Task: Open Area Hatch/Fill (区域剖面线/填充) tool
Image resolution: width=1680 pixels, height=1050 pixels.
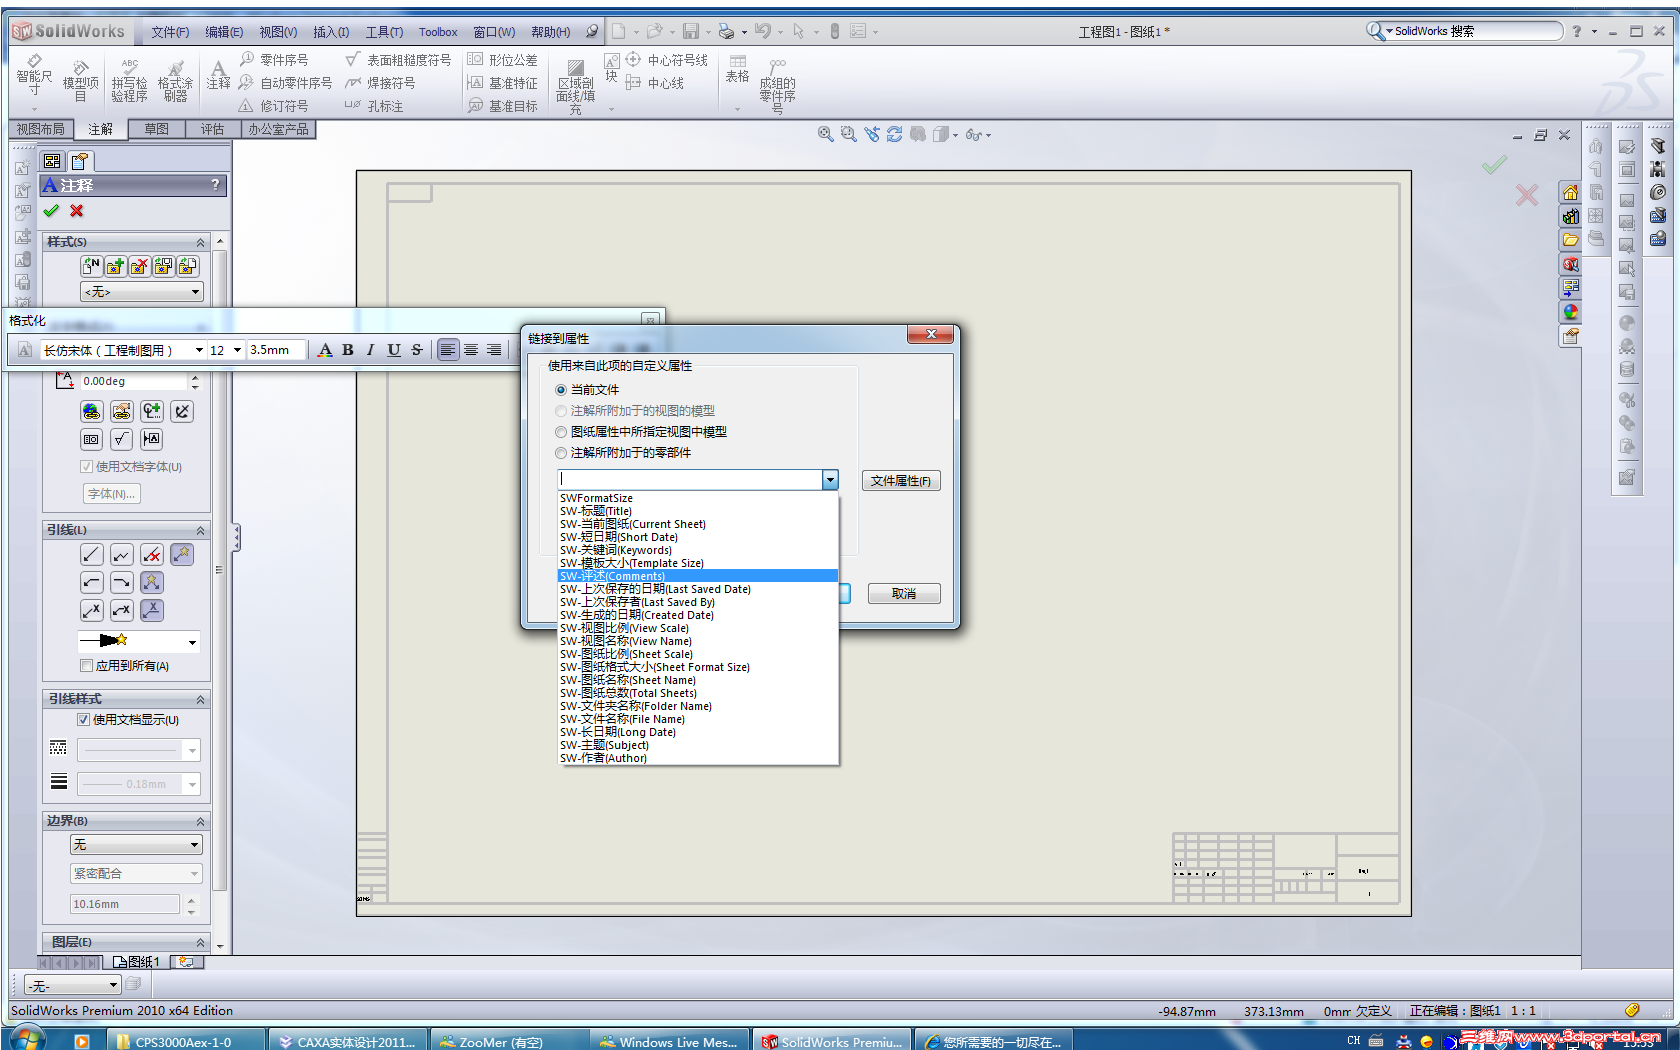Action: pos(575,85)
